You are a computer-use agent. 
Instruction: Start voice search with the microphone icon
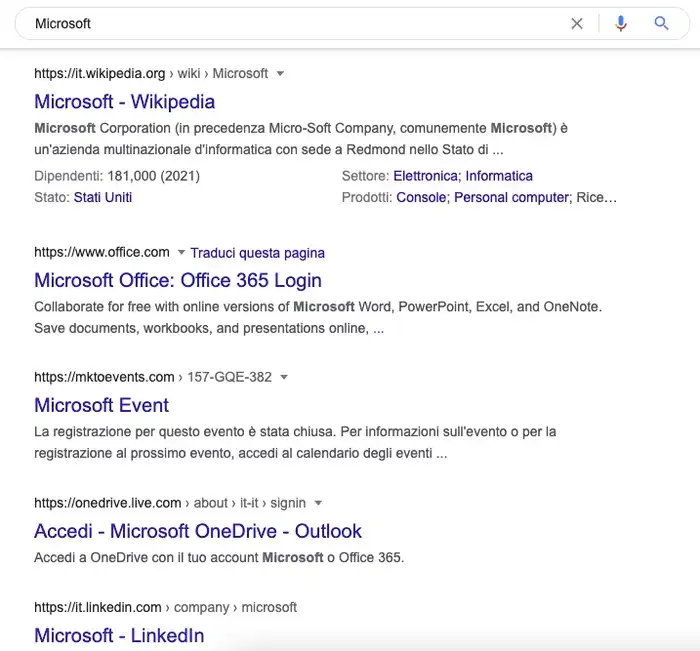pyautogui.click(x=621, y=23)
